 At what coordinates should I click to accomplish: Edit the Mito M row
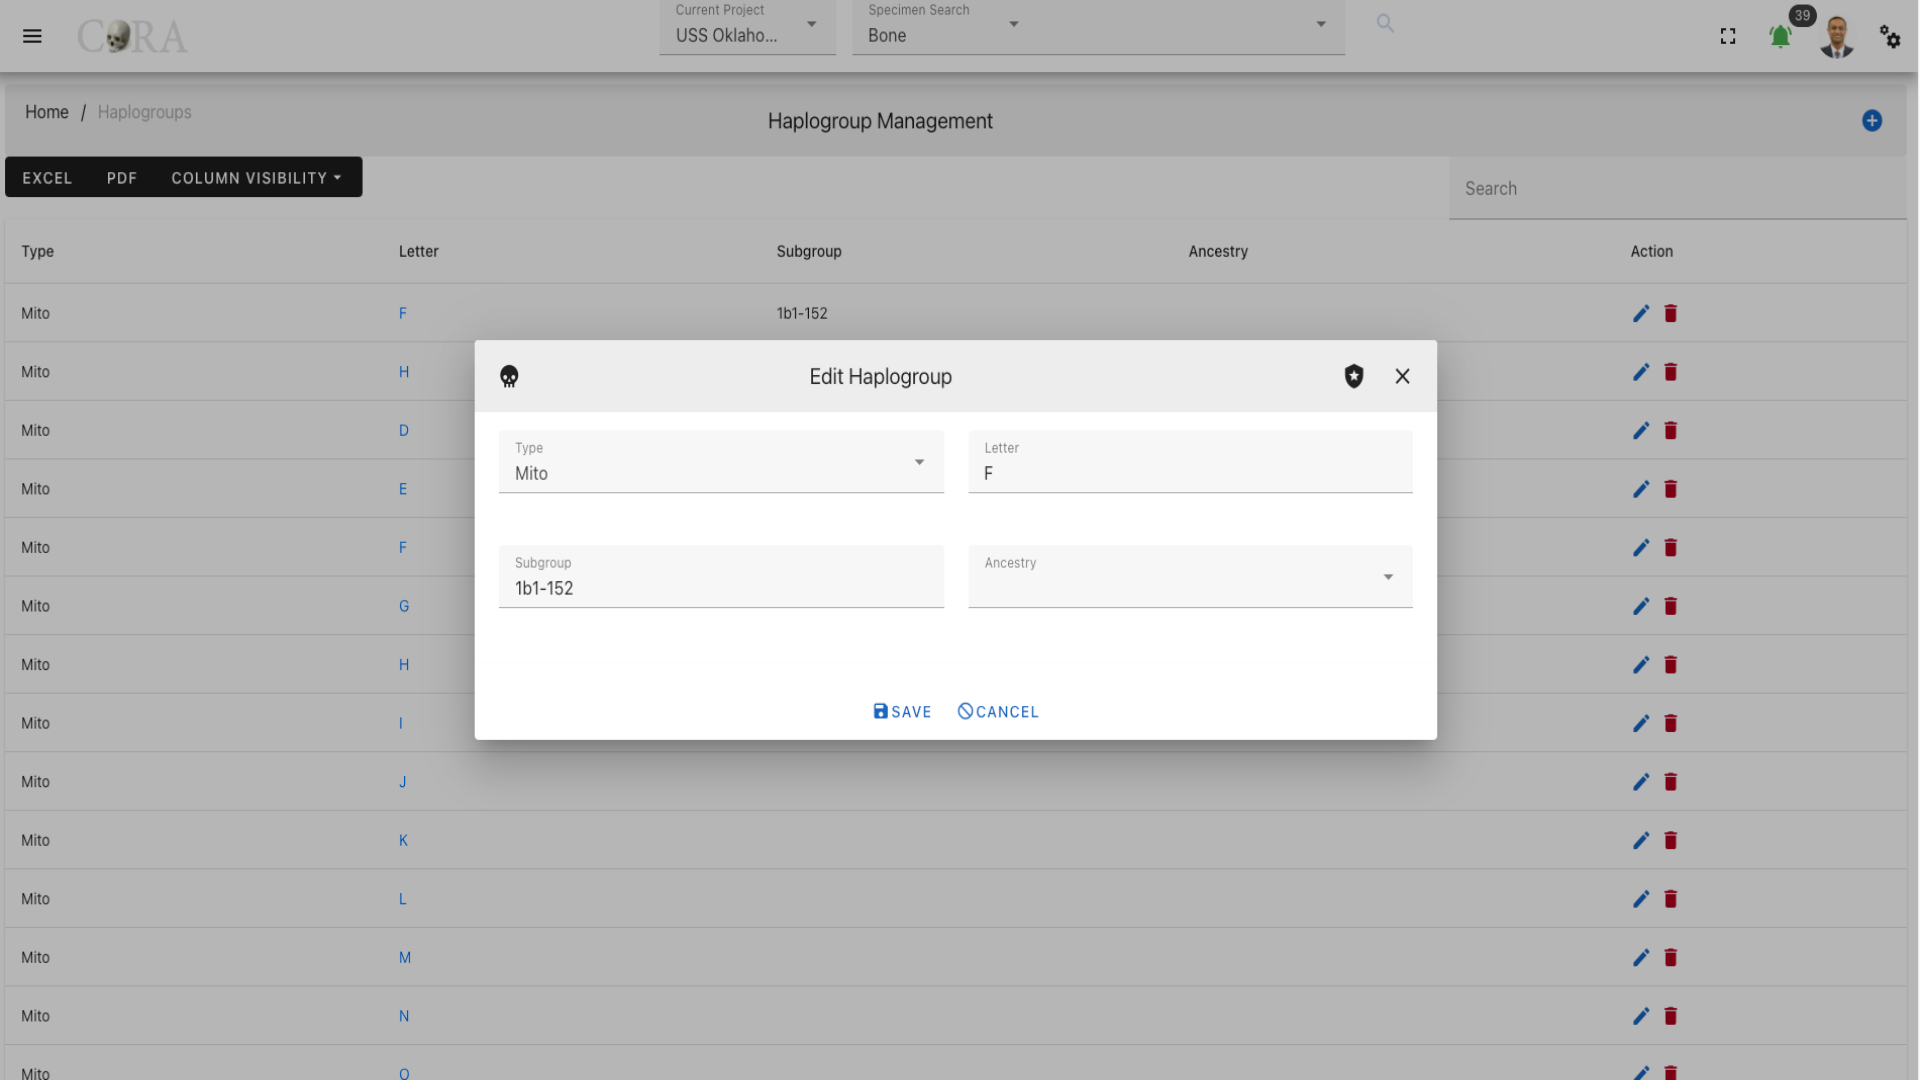tap(1641, 958)
